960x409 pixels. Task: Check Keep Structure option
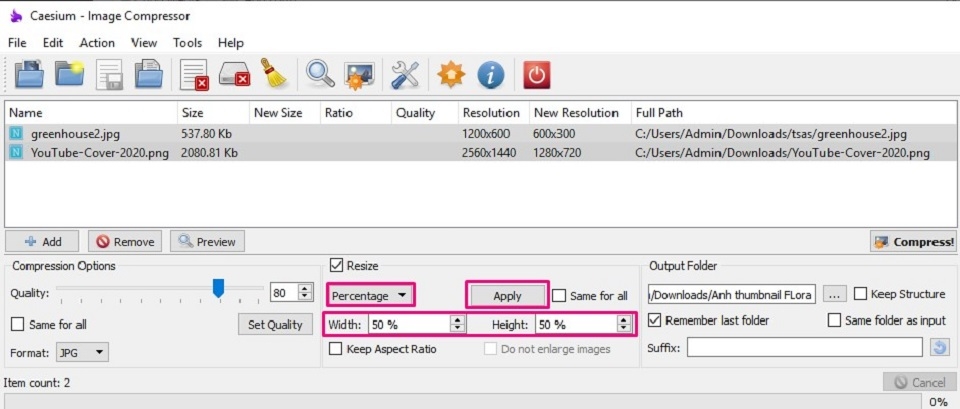860,294
